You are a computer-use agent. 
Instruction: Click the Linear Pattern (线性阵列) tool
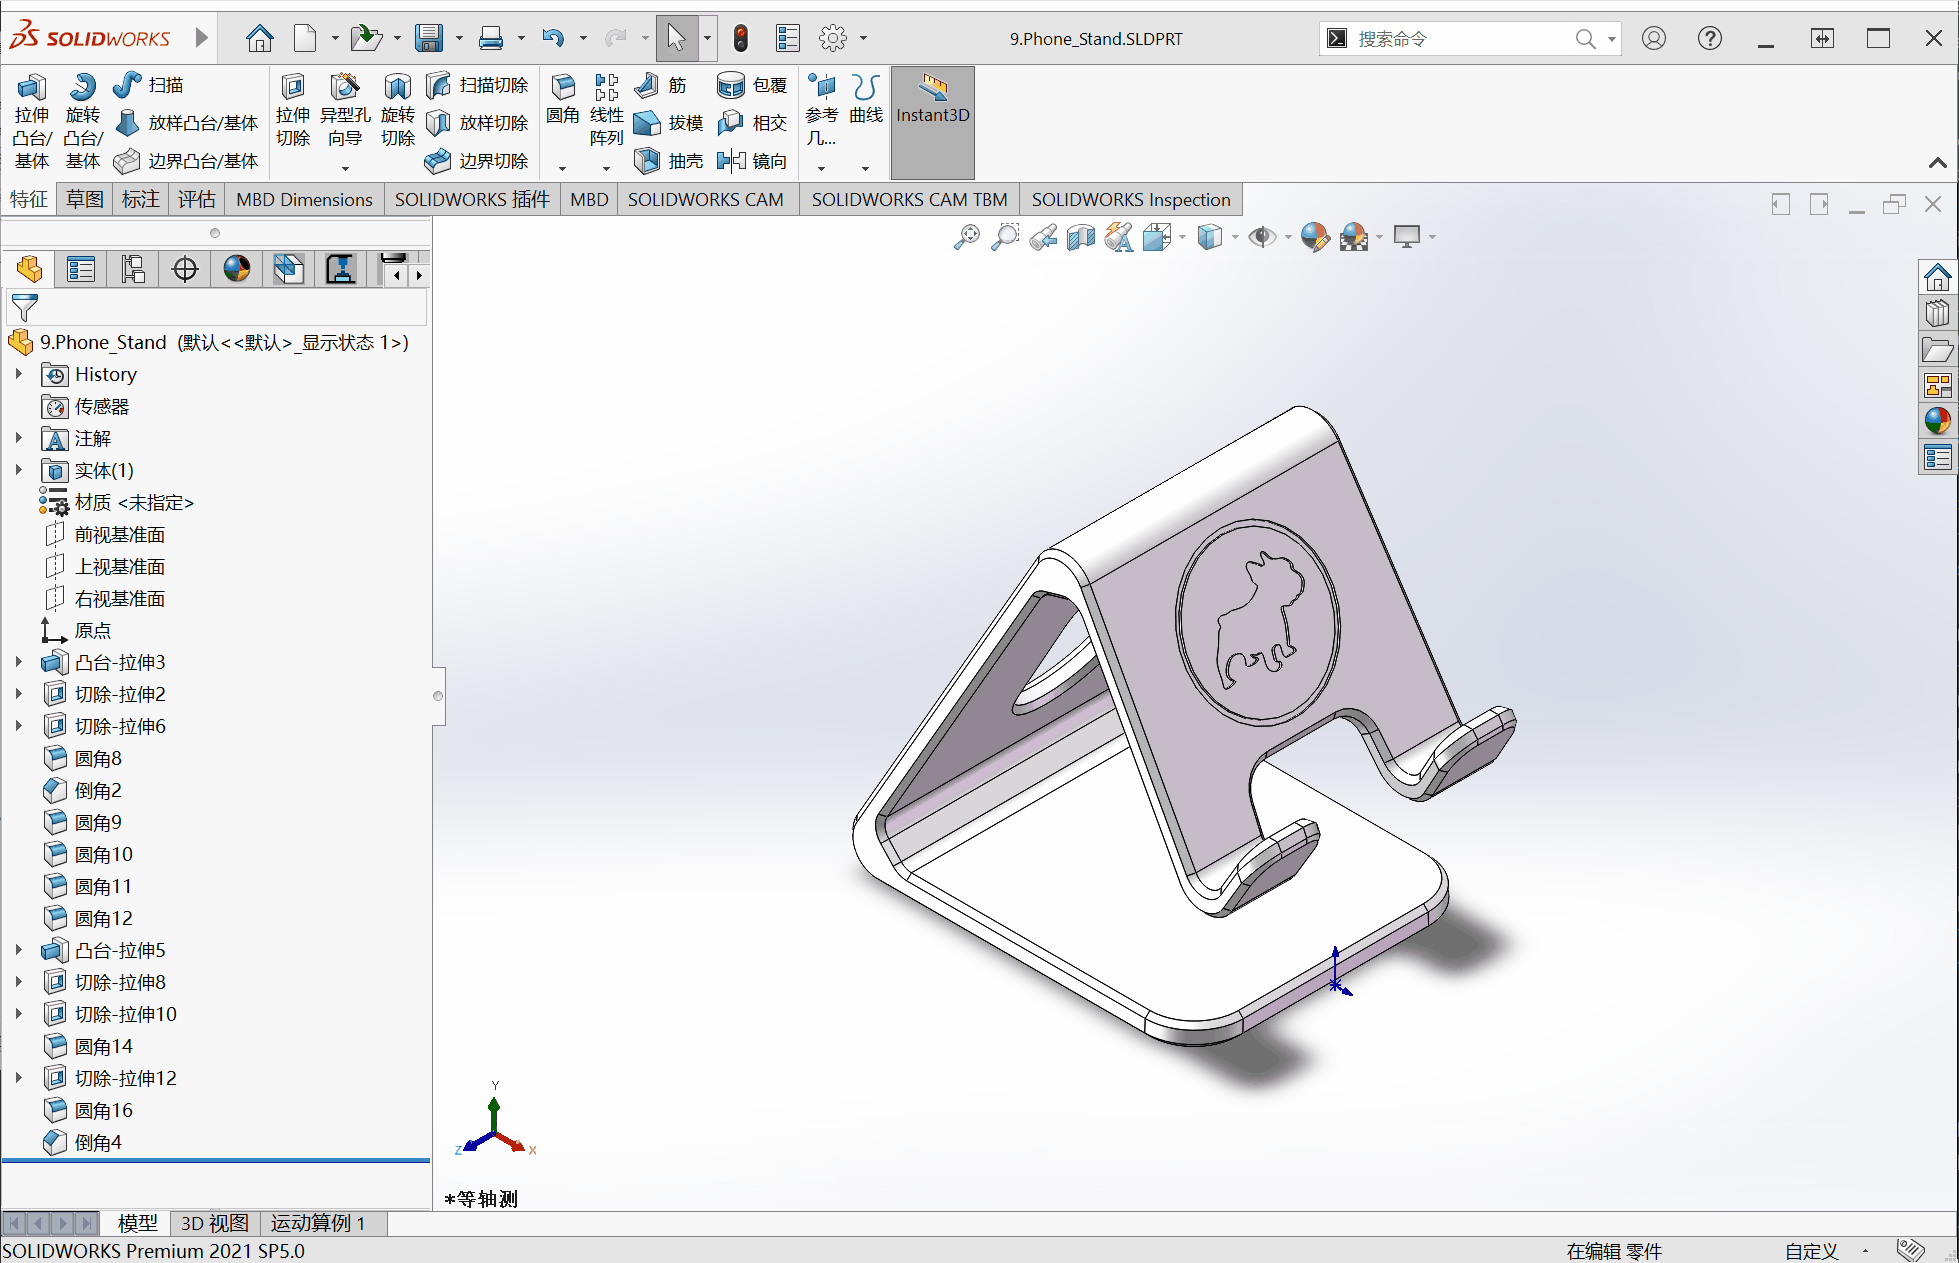coord(606,111)
